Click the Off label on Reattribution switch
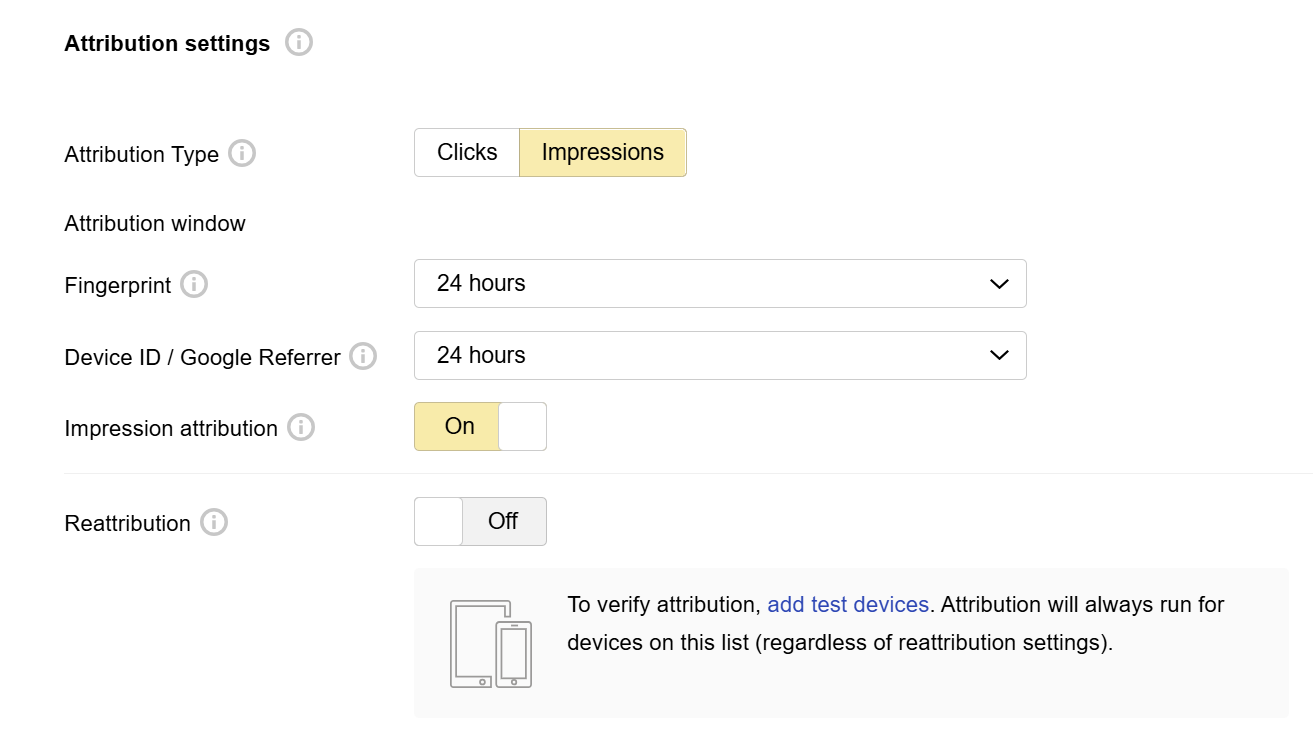Viewport: 1313px width, 745px height. tap(503, 522)
